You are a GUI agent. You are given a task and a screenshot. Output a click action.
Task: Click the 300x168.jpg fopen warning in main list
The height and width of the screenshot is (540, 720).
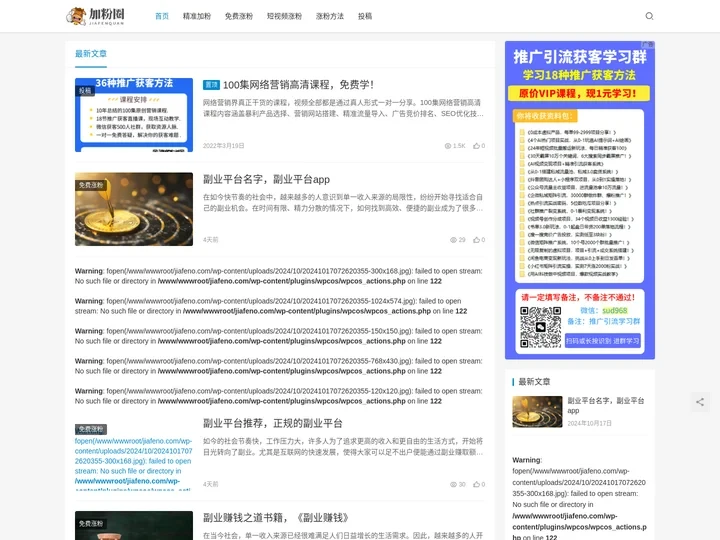[279, 276]
